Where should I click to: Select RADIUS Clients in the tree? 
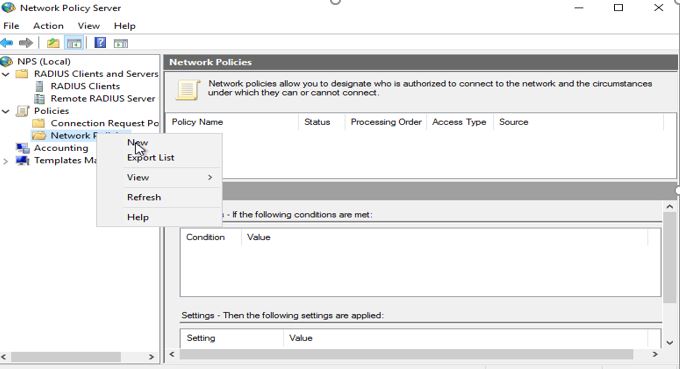click(85, 86)
